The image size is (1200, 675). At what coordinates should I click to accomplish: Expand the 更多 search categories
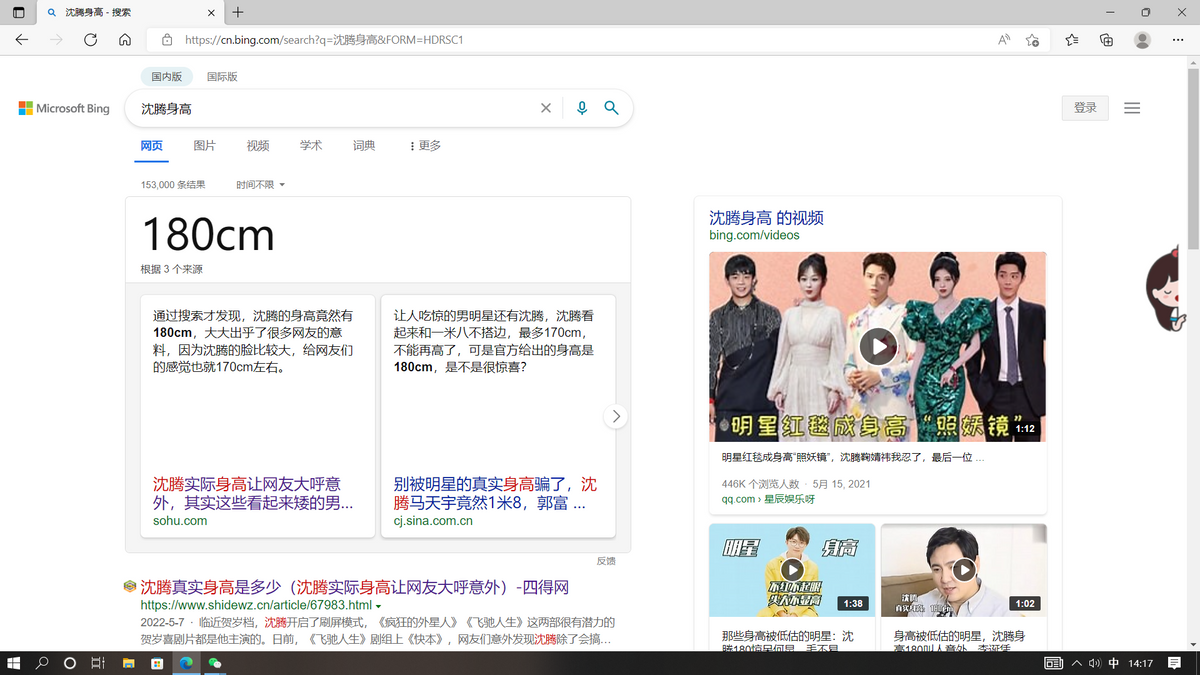pyautogui.click(x=426, y=146)
